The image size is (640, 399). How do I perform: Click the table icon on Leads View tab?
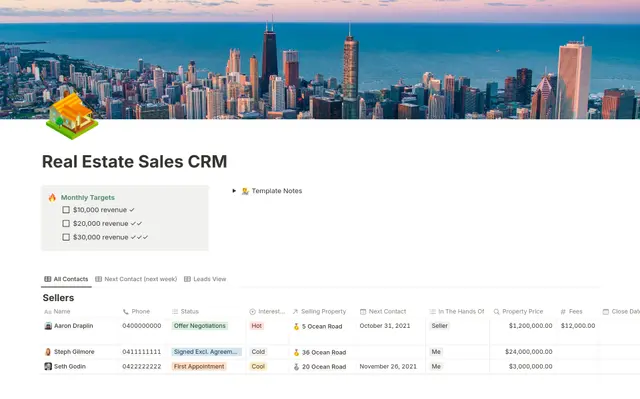(x=187, y=279)
